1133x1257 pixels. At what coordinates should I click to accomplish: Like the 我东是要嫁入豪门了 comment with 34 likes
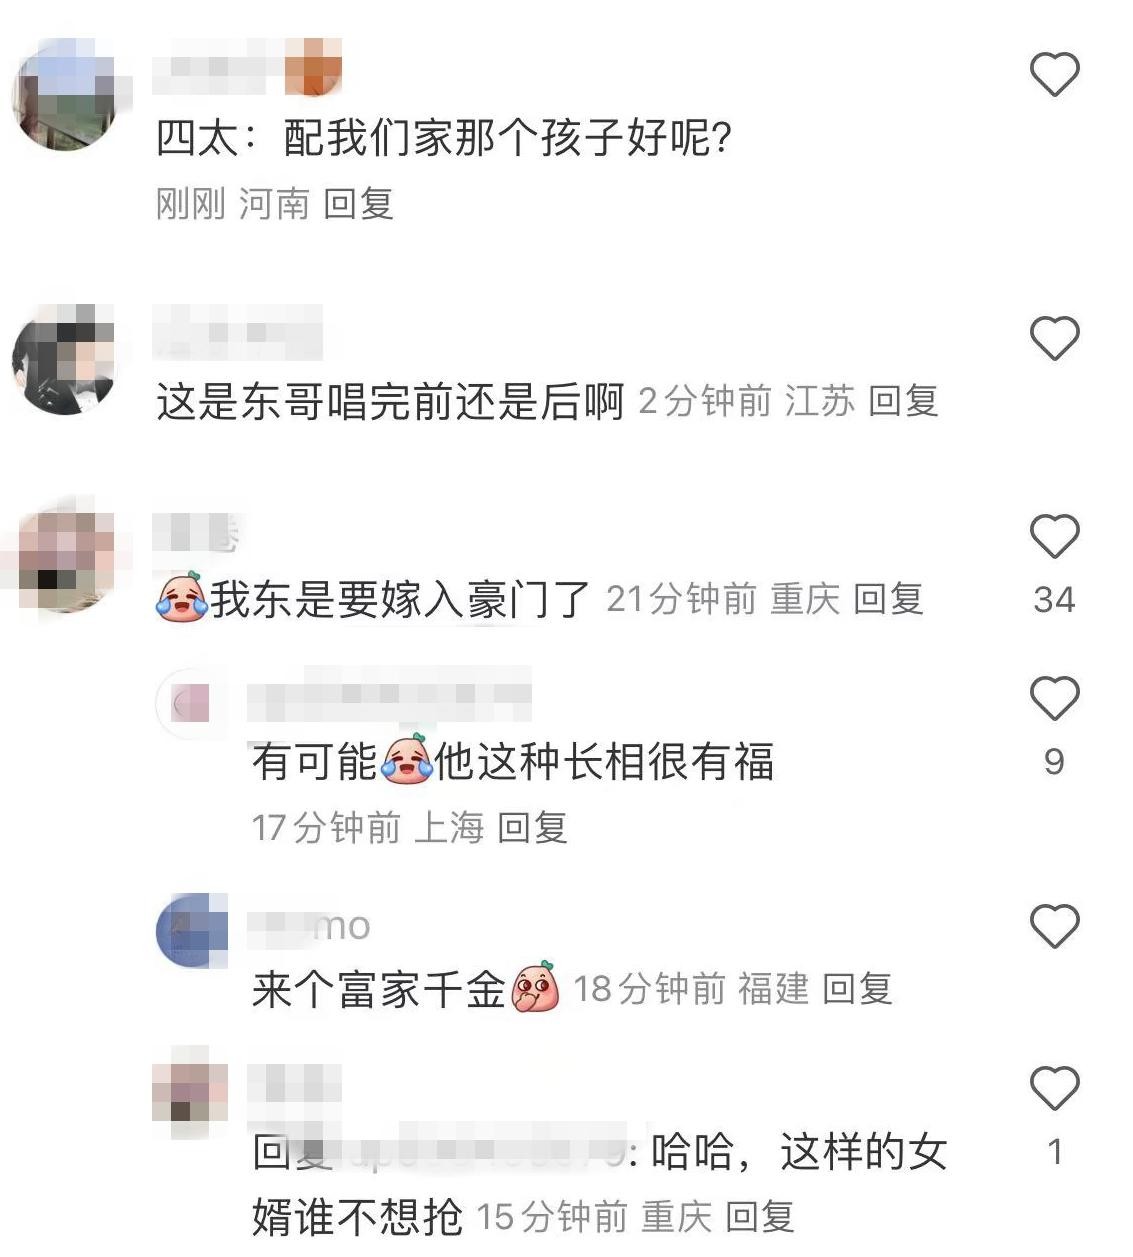1055,536
